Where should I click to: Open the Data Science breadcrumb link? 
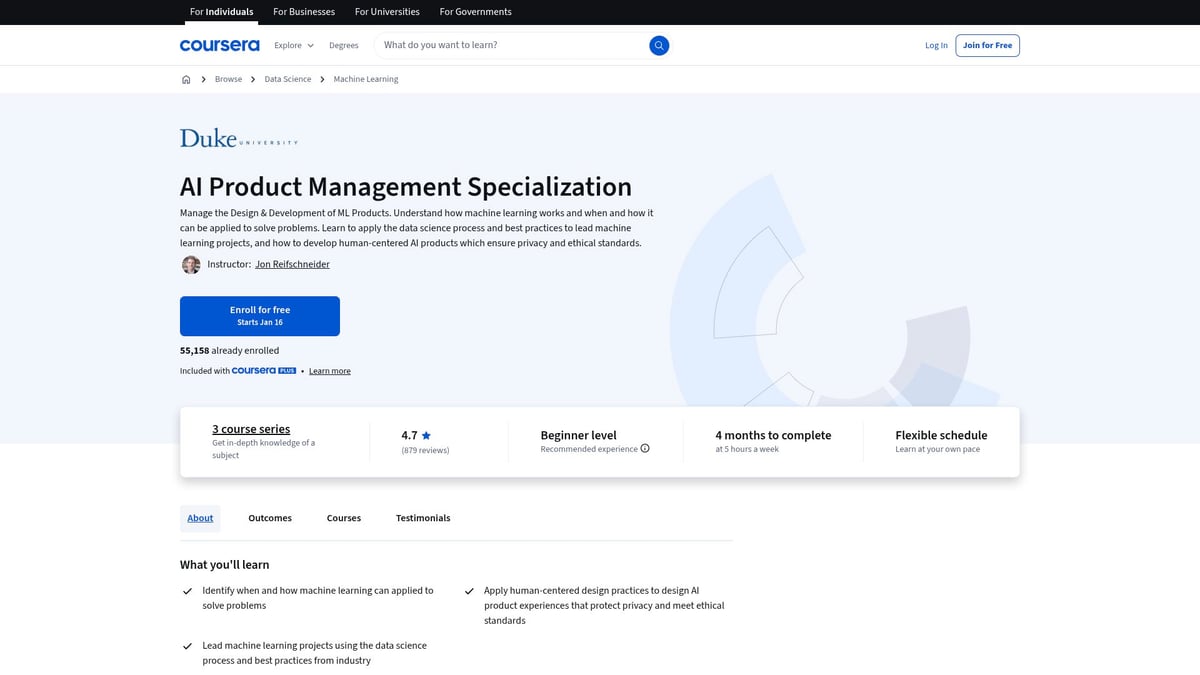(288, 79)
